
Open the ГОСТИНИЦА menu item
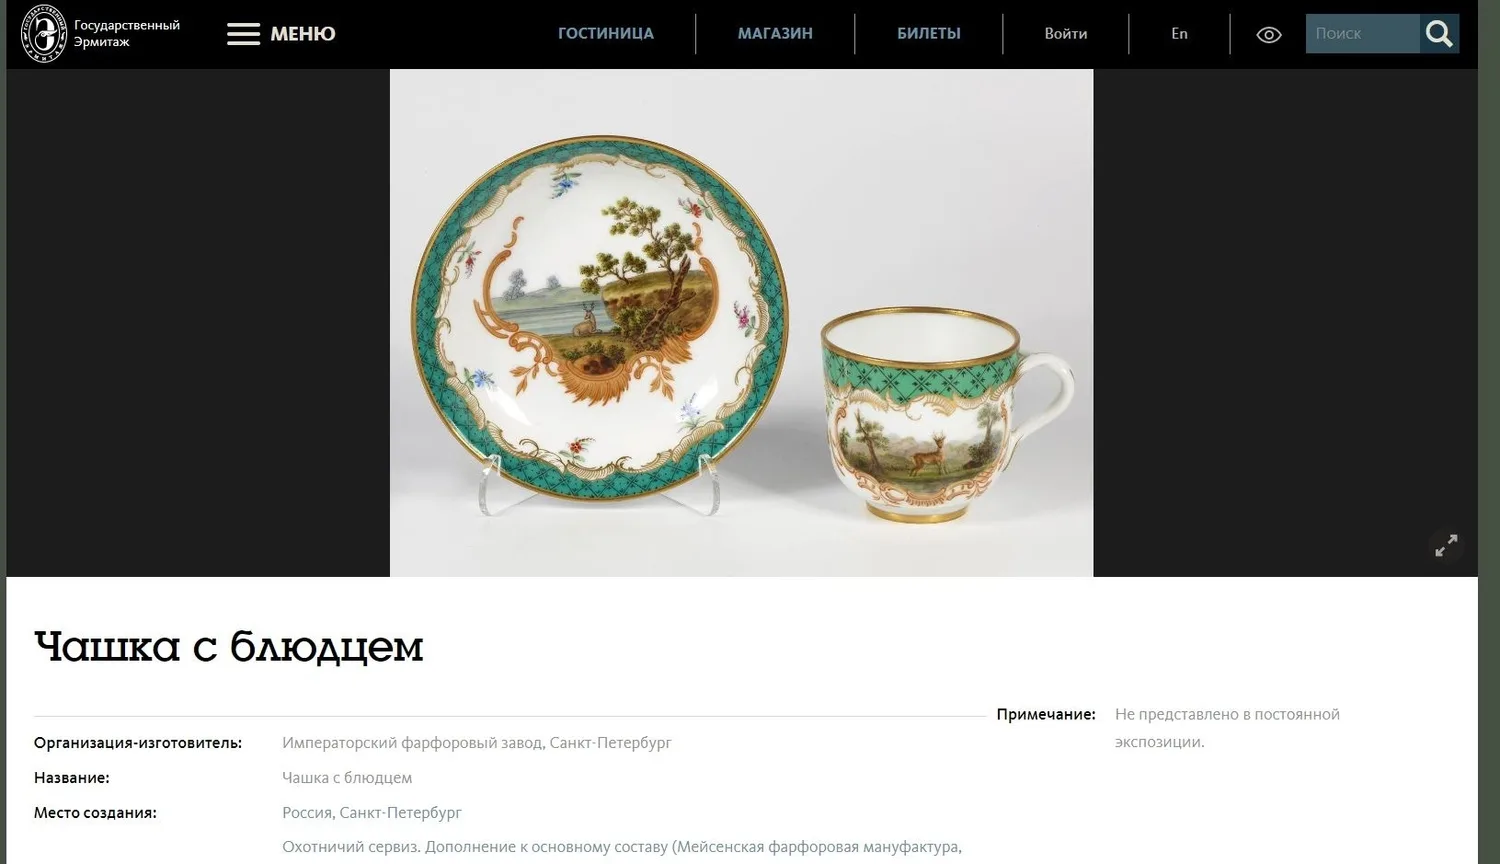pyautogui.click(x=606, y=34)
